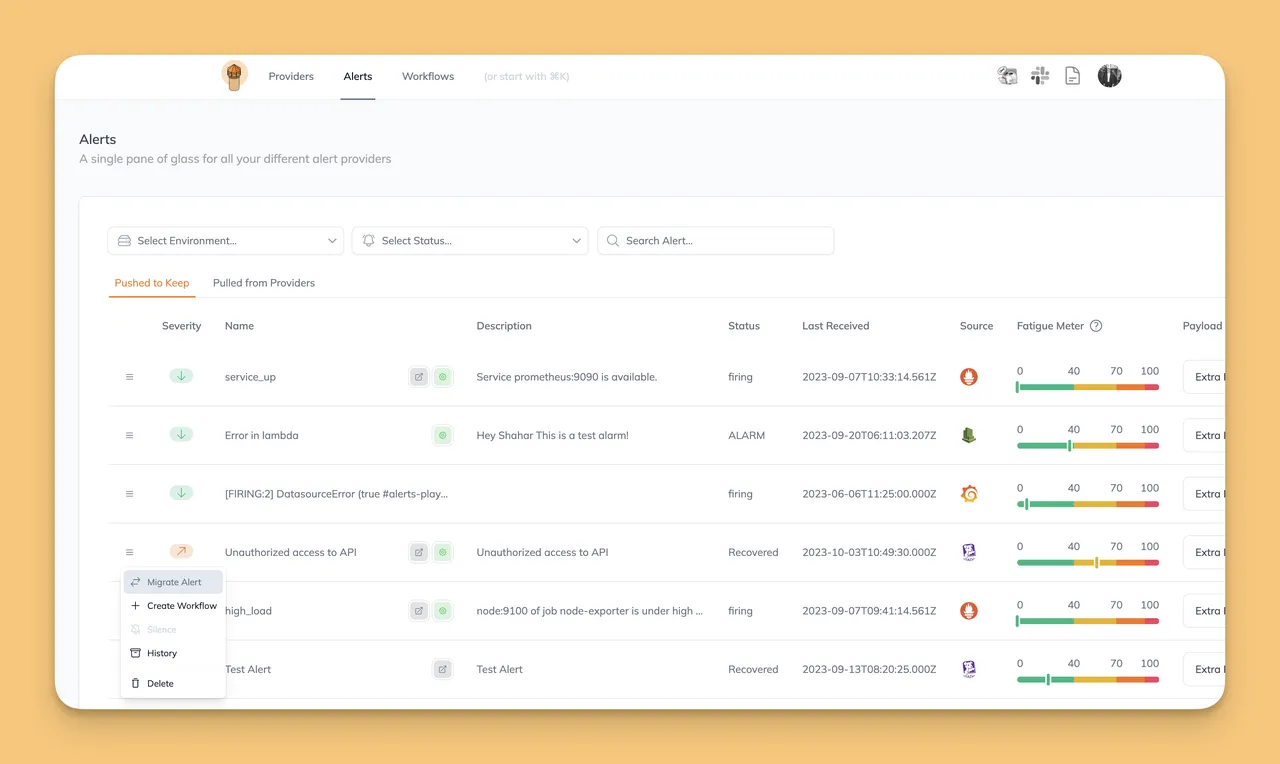This screenshot has width=1280, height=764.
Task: Open the Extra payload button for Unauthorized access row
Action: (1204, 552)
